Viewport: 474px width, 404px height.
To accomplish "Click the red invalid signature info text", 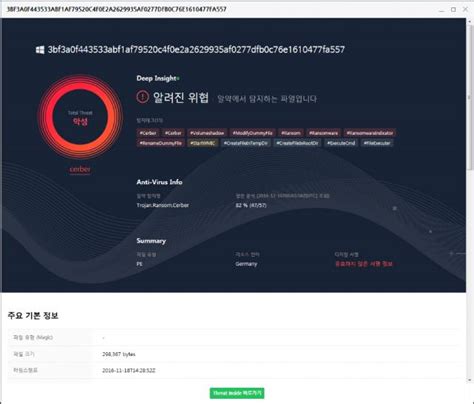I will pyautogui.click(x=364, y=264).
